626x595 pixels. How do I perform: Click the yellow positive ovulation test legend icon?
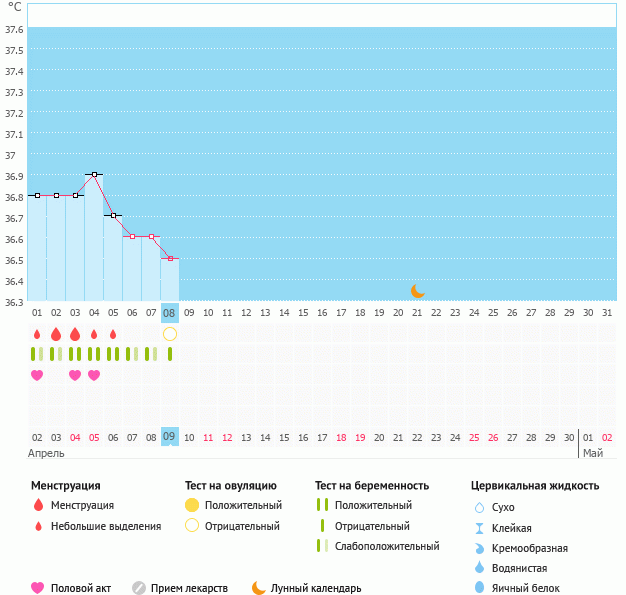tap(193, 506)
